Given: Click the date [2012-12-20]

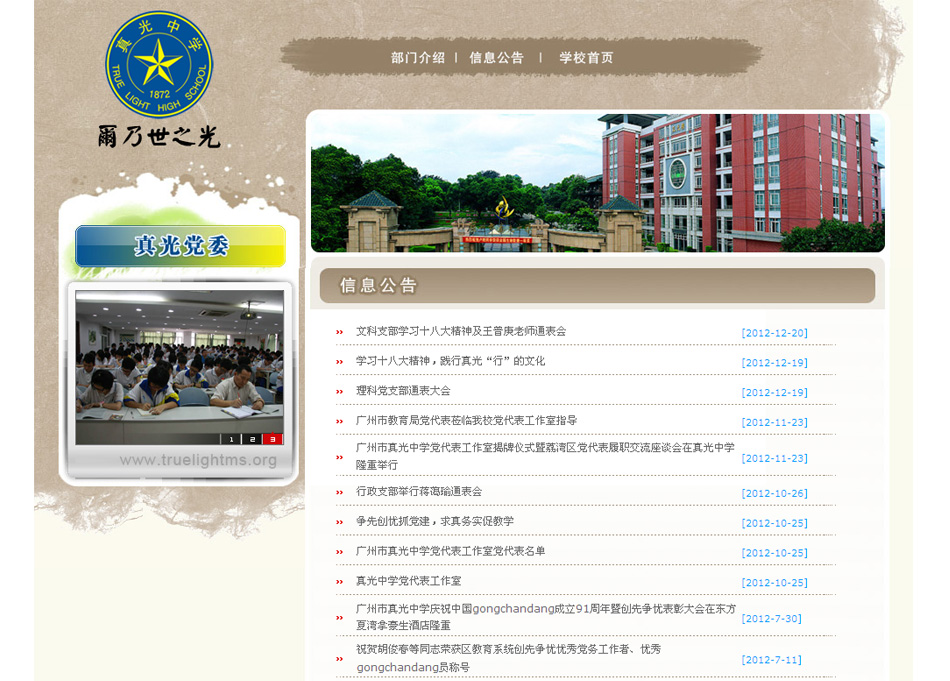Looking at the screenshot, I should click(774, 333).
